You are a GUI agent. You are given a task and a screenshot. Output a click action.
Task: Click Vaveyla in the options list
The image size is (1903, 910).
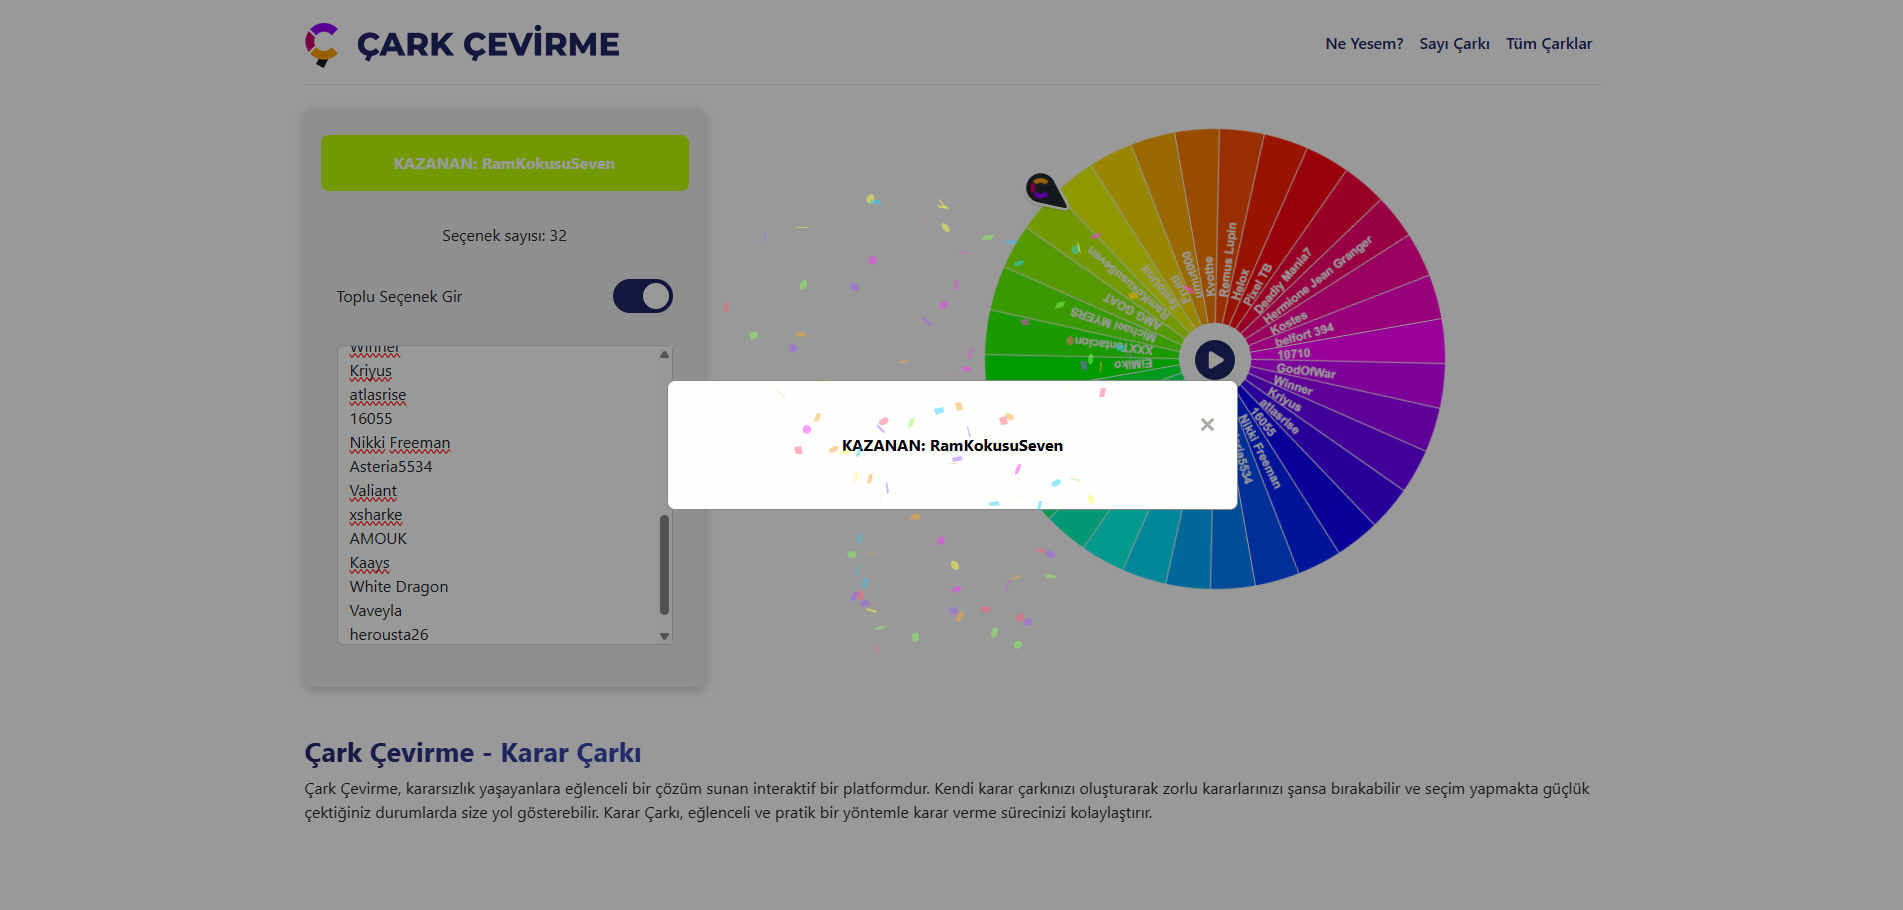pyautogui.click(x=376, y=611)
